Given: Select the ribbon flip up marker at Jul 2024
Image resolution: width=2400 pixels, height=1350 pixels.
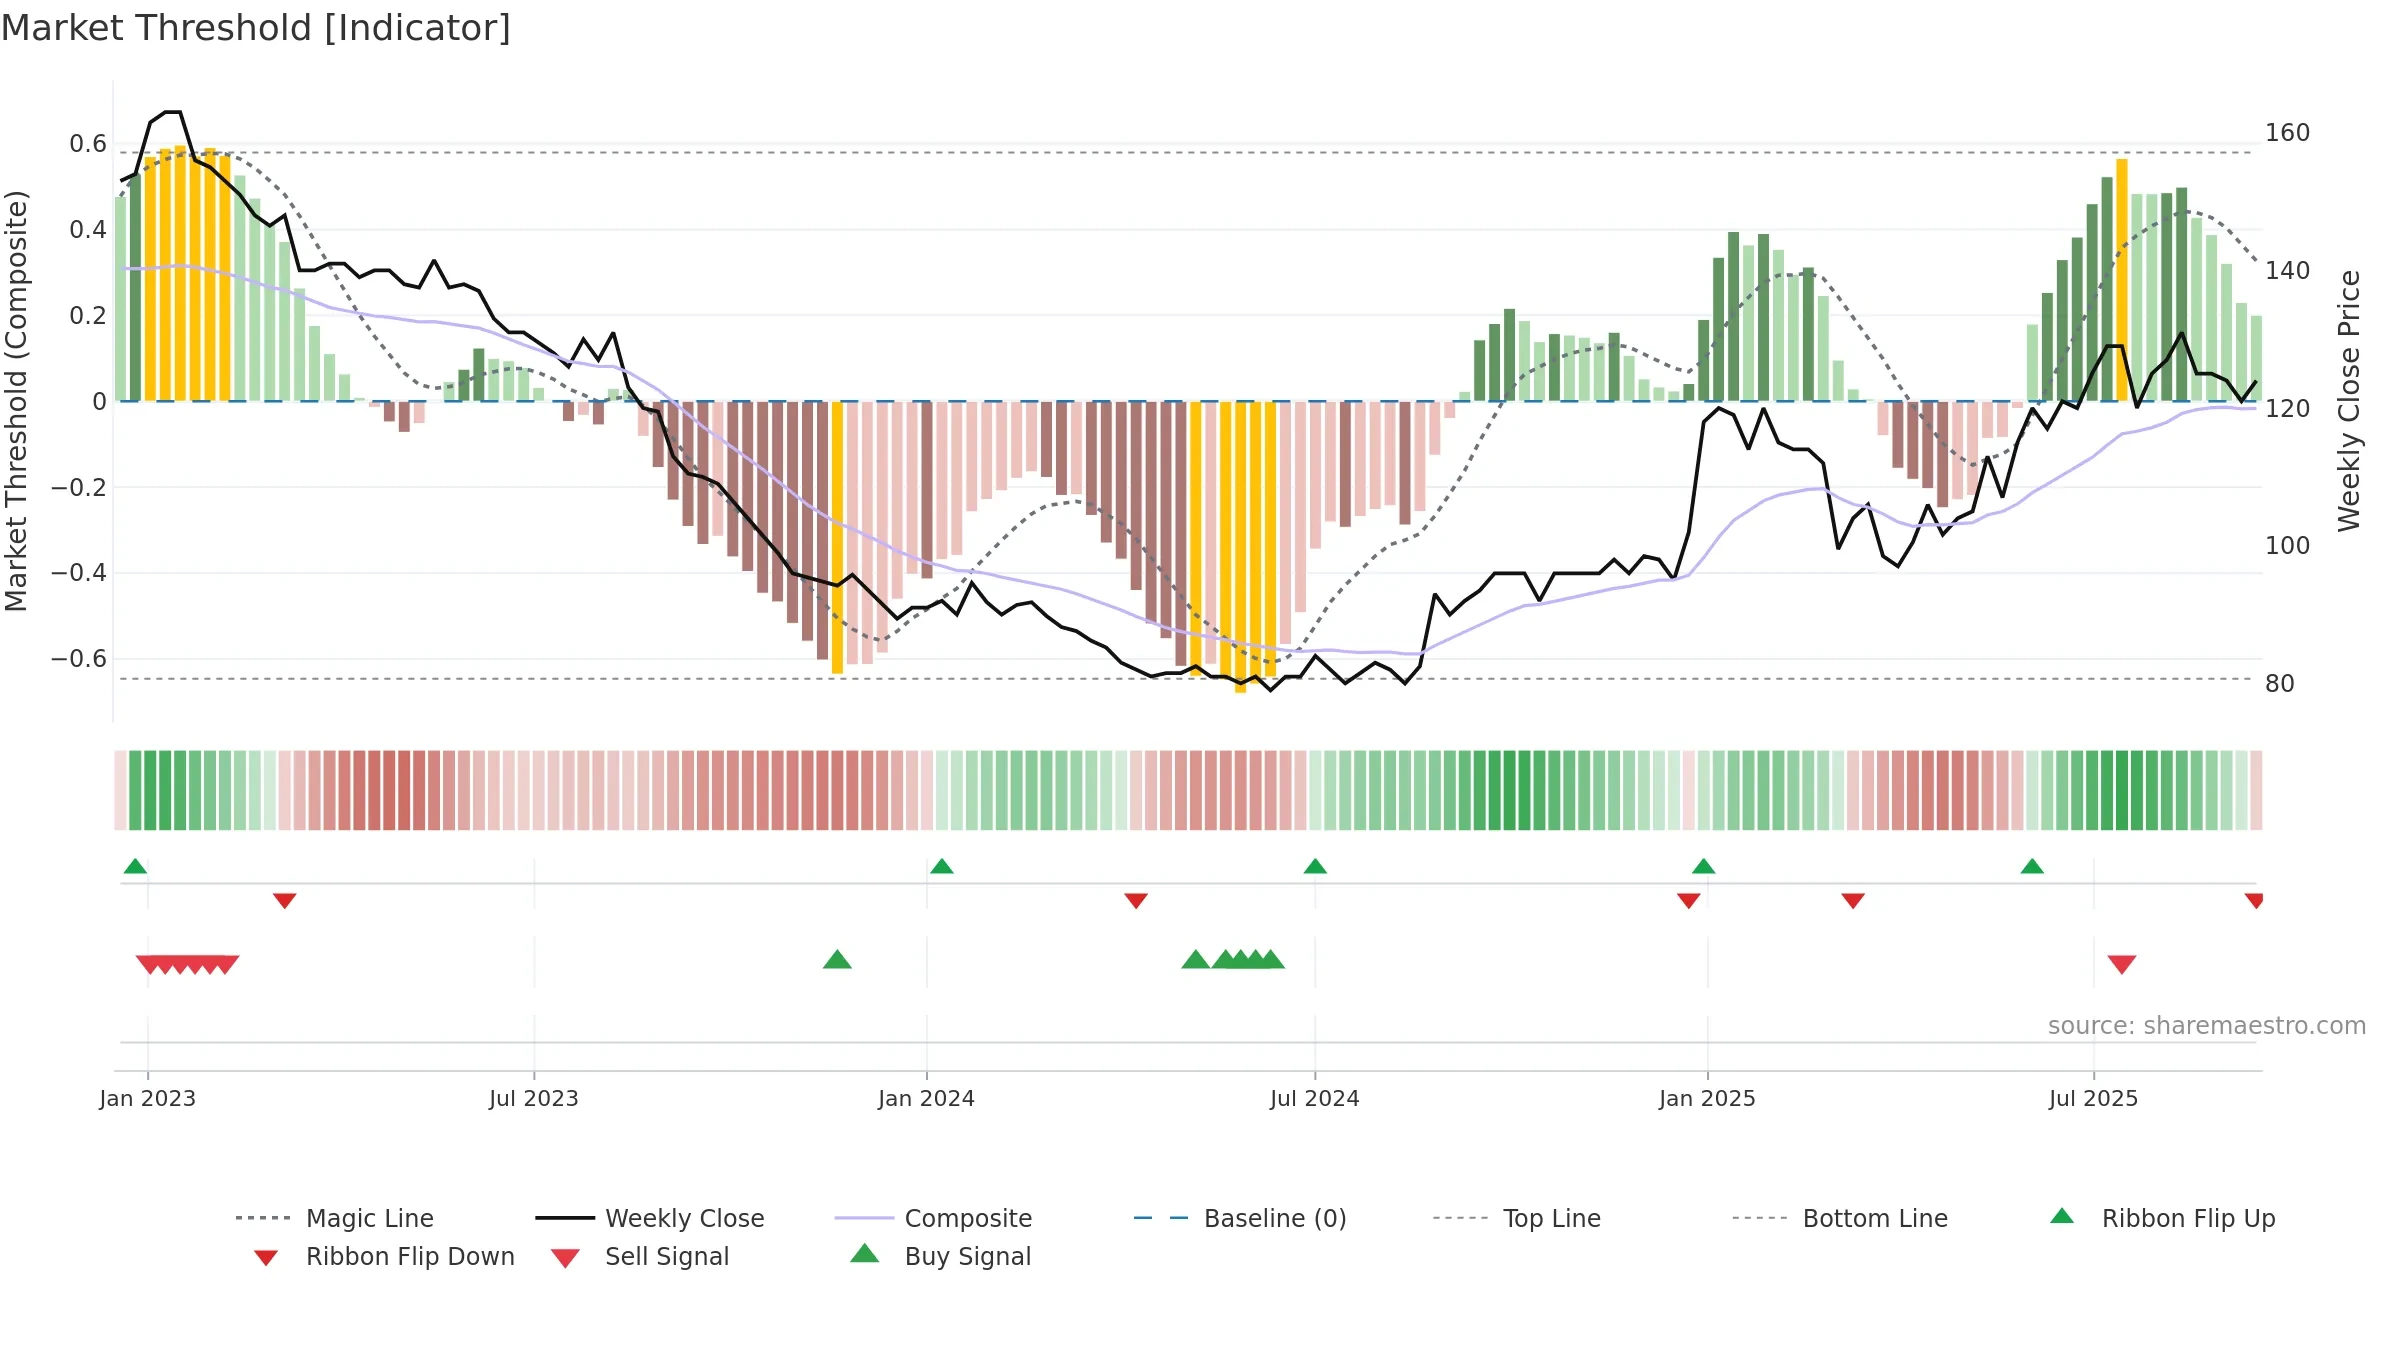Looking at the screenshot, I should tap(1315, 866).
